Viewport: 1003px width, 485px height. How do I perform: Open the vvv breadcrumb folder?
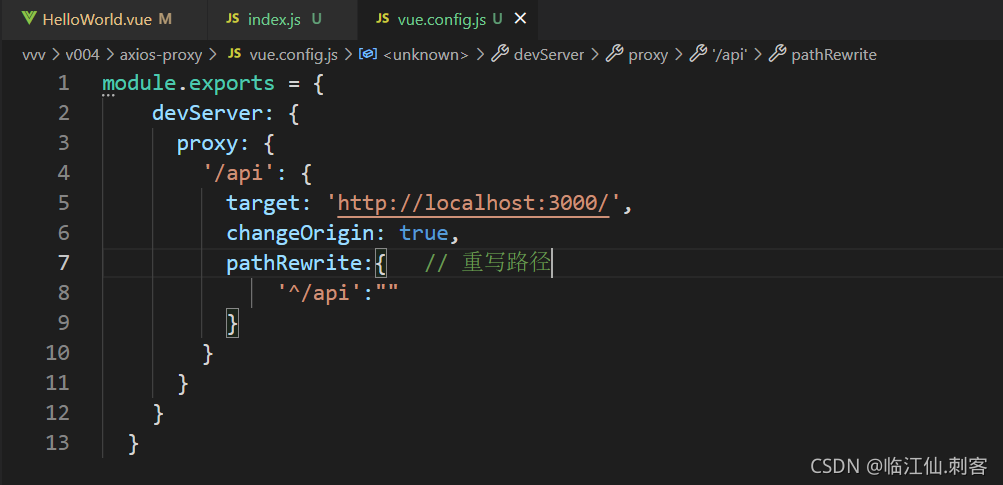34,55
